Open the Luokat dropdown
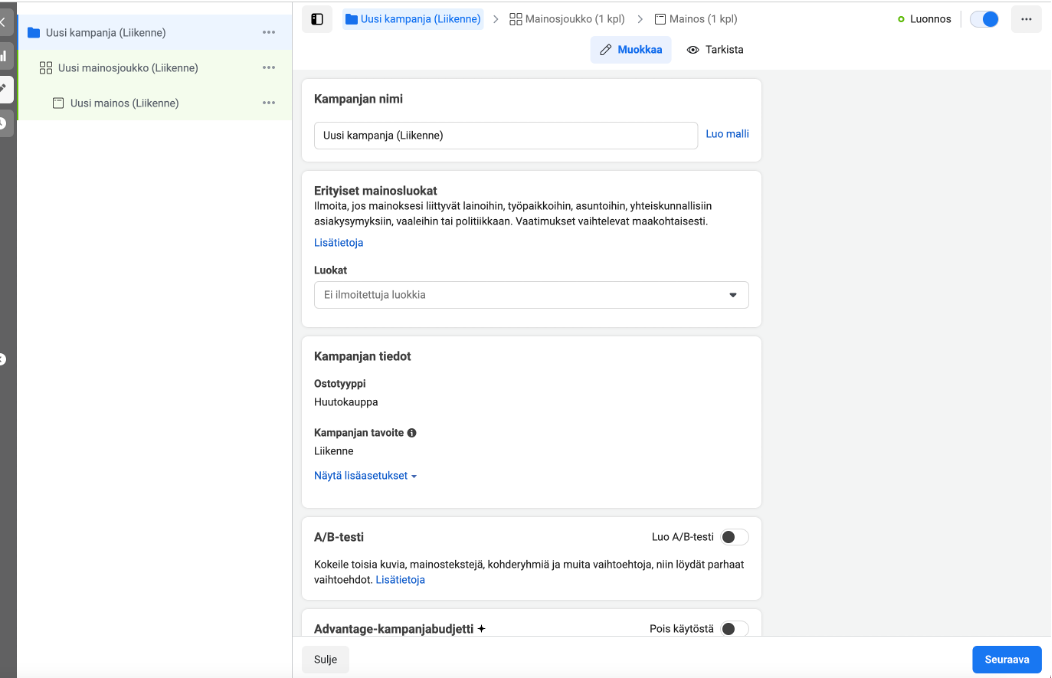This screenshot has width=1052, height=678. pos(531,295)
